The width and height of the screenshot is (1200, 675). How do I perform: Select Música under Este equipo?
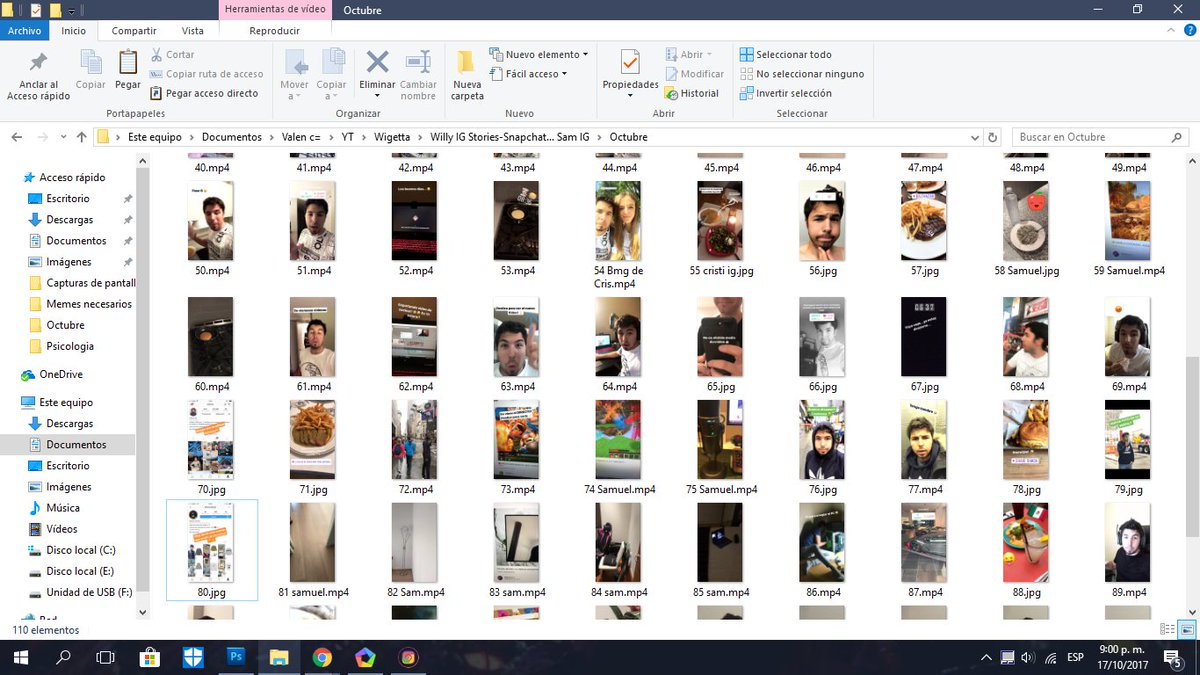[63, 508]
